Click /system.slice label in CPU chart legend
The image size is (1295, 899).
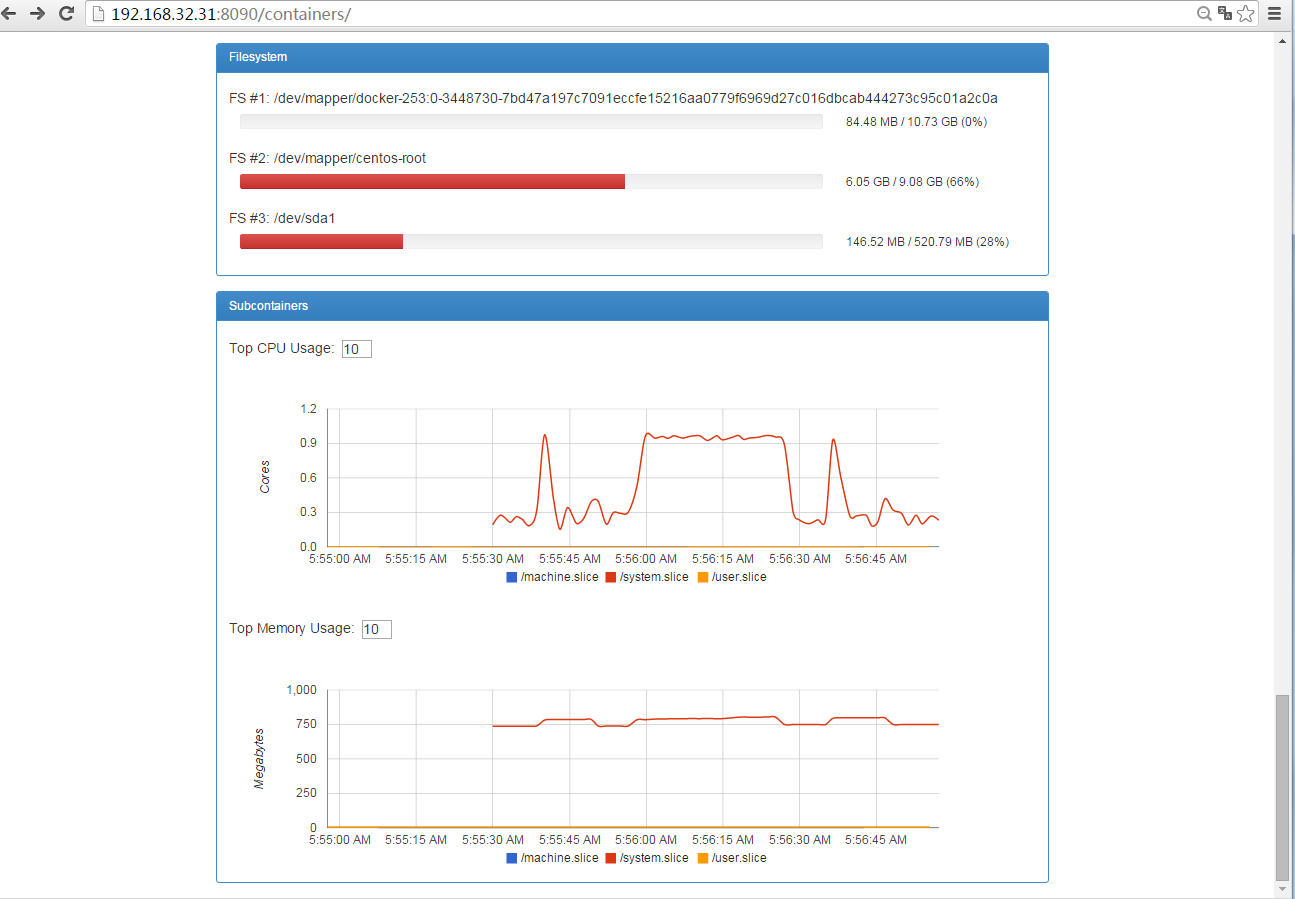654,577
